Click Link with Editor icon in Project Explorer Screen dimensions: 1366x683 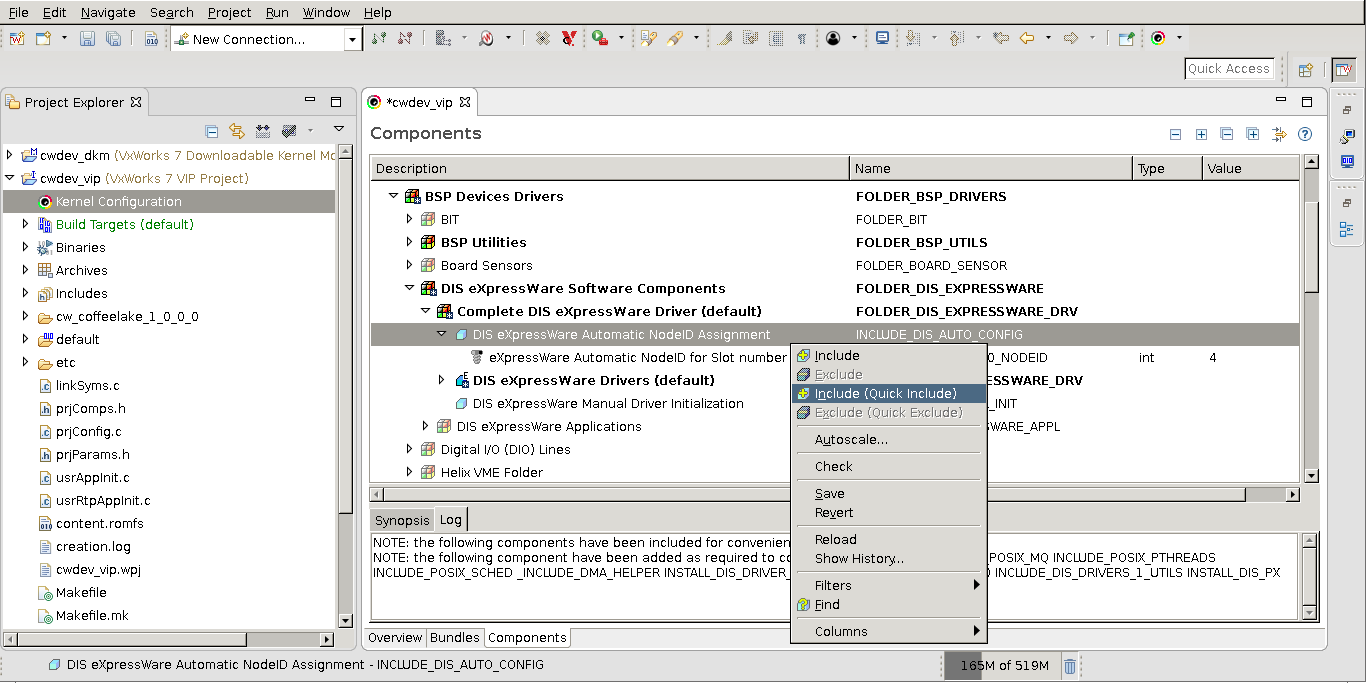pos(237,131)
